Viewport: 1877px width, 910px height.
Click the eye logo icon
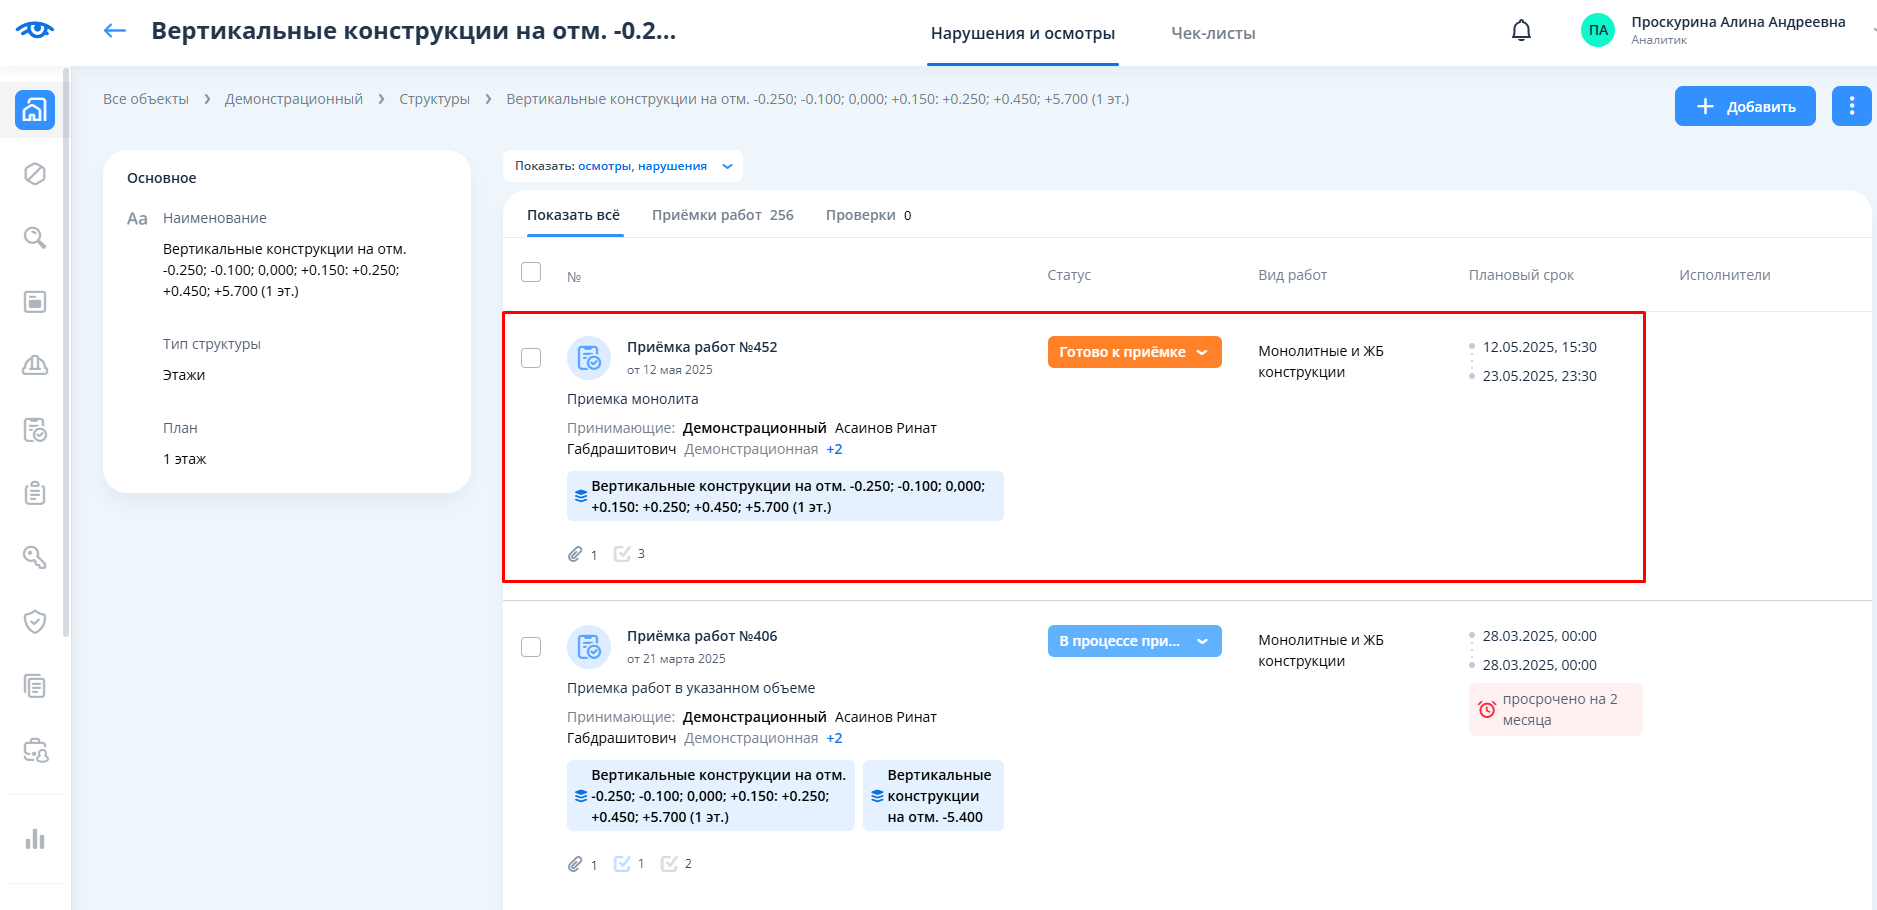pos(35,30)
